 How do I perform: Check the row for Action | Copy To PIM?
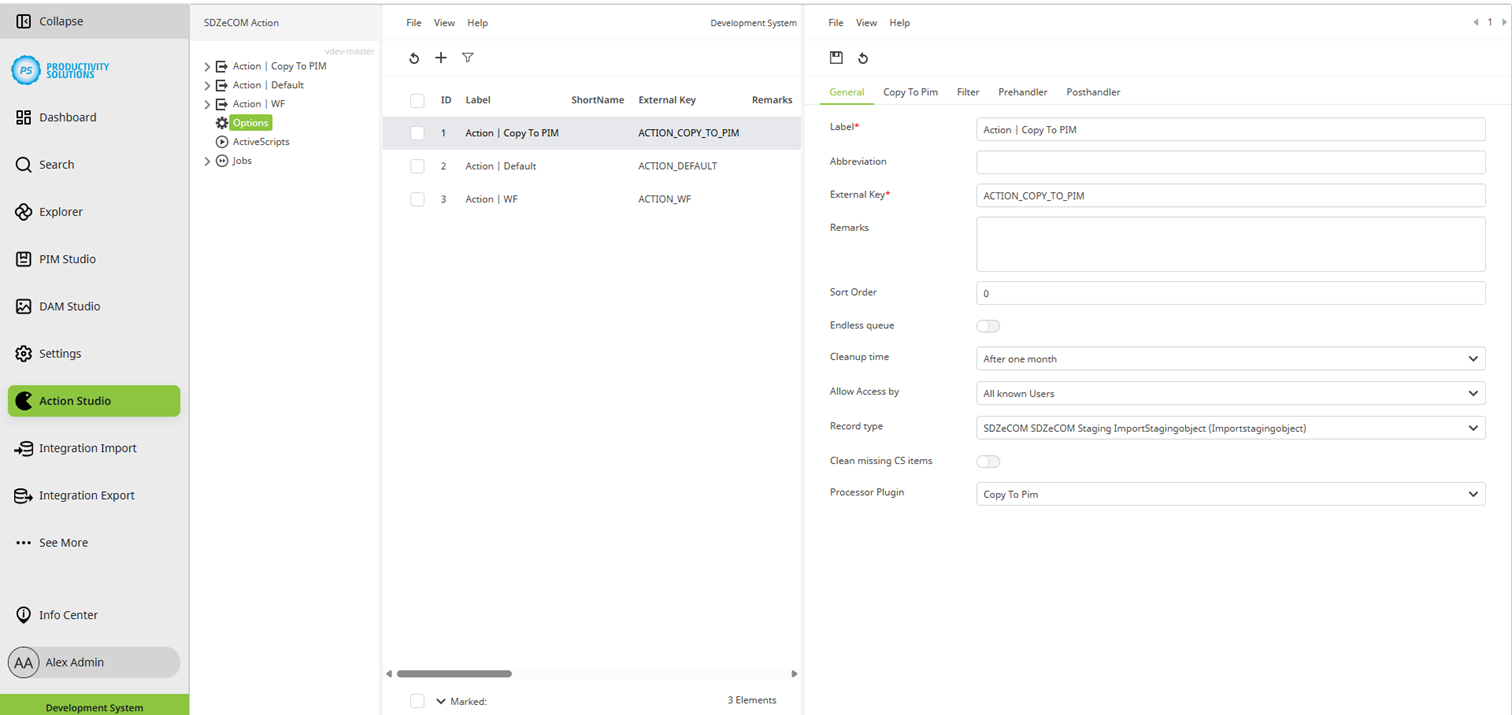pos(417,133)
